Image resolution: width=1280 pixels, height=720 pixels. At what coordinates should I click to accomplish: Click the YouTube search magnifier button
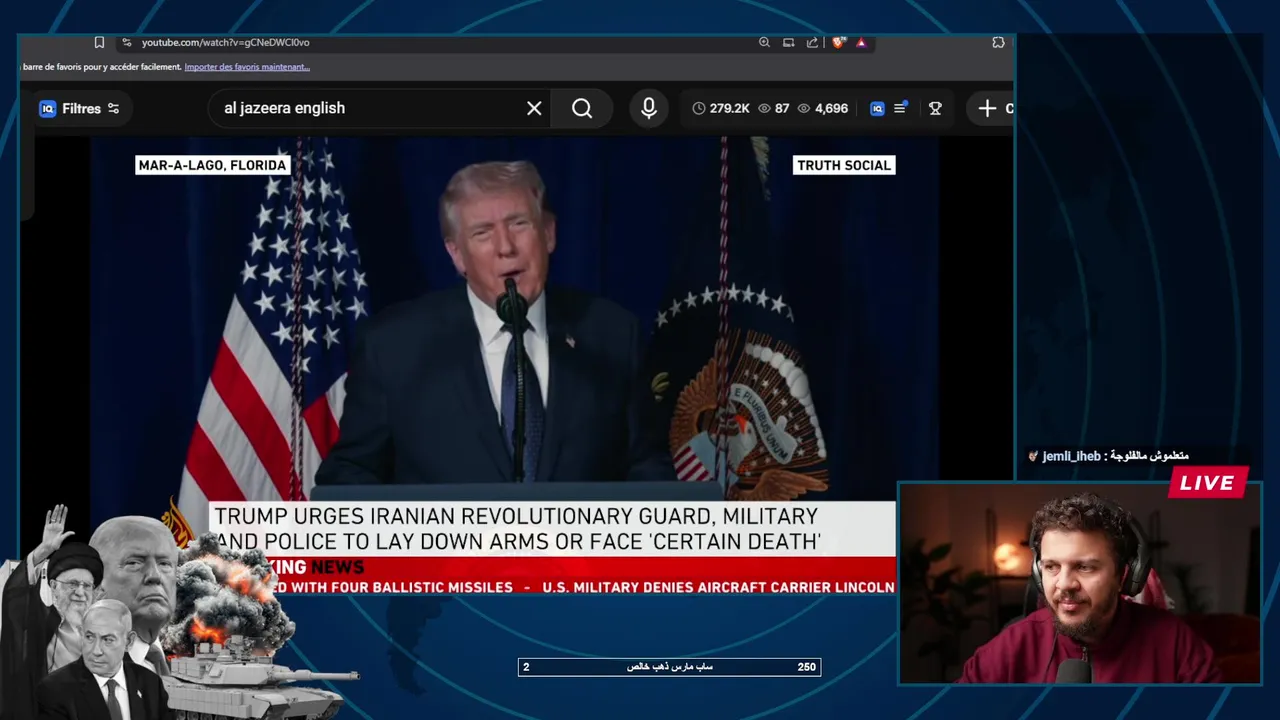click(x=582, y=108)
